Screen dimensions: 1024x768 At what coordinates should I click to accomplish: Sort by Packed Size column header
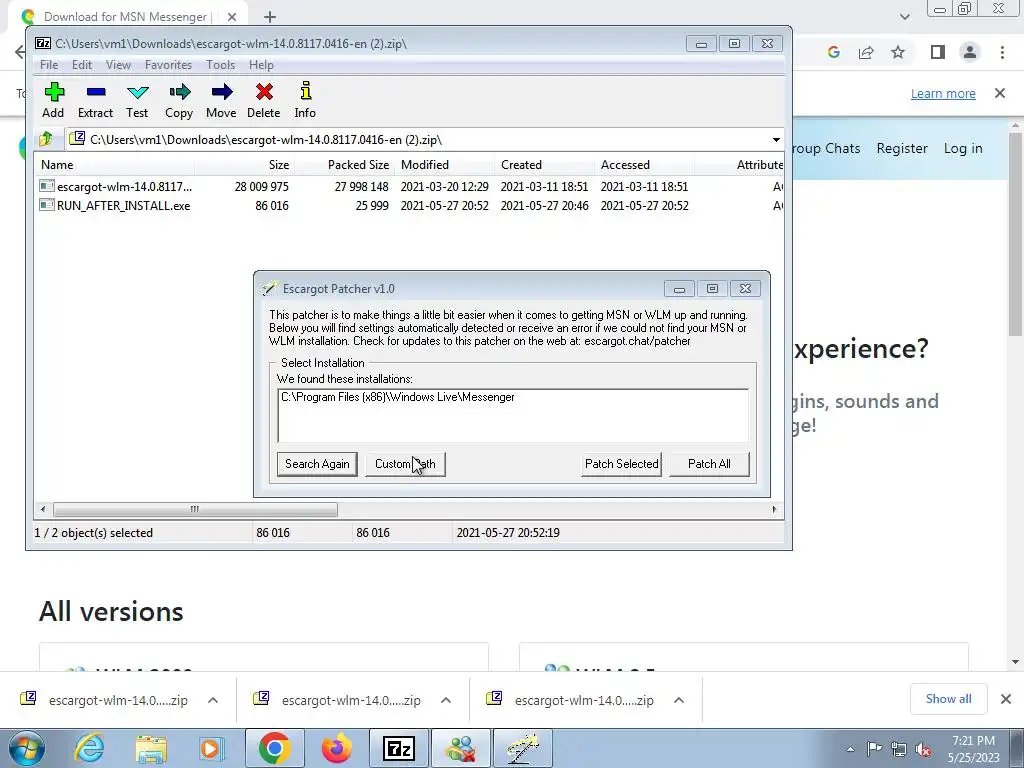(345, 165)
